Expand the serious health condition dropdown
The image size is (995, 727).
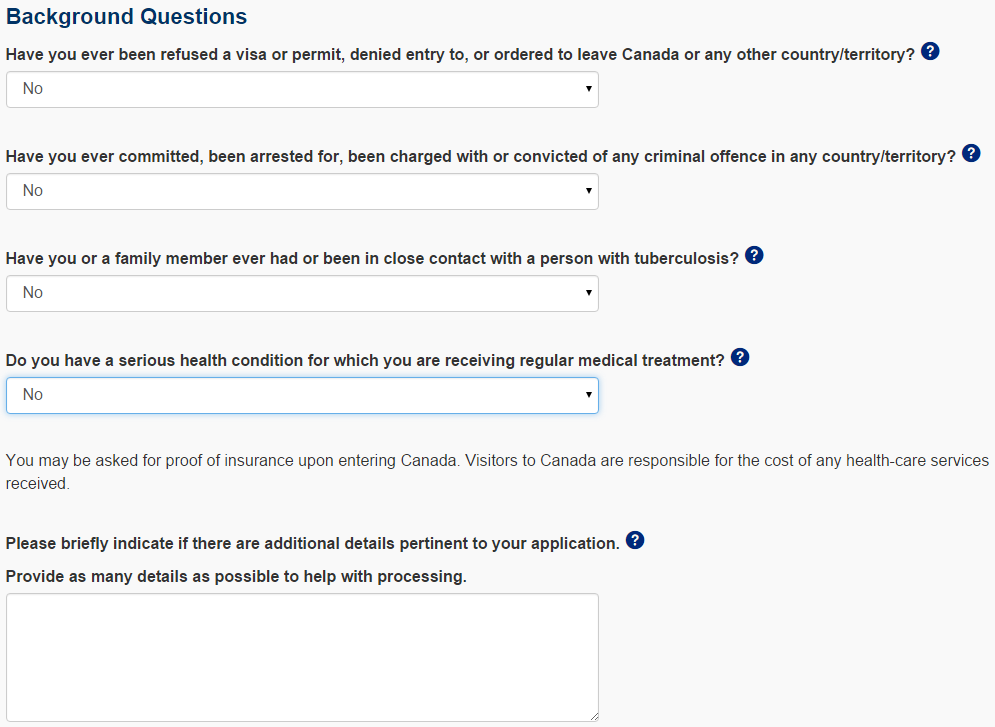pyautogui.click(x=302, y=395)
